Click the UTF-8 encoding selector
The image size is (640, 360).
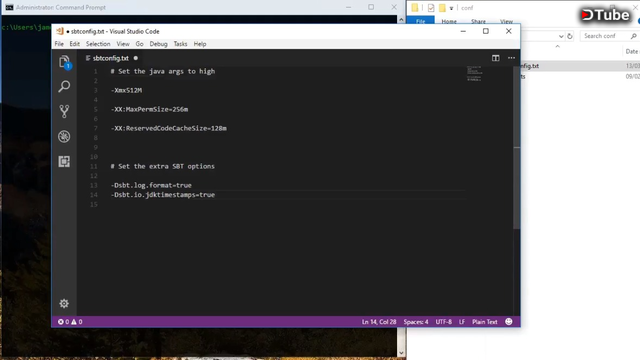[x=444, y=322]
